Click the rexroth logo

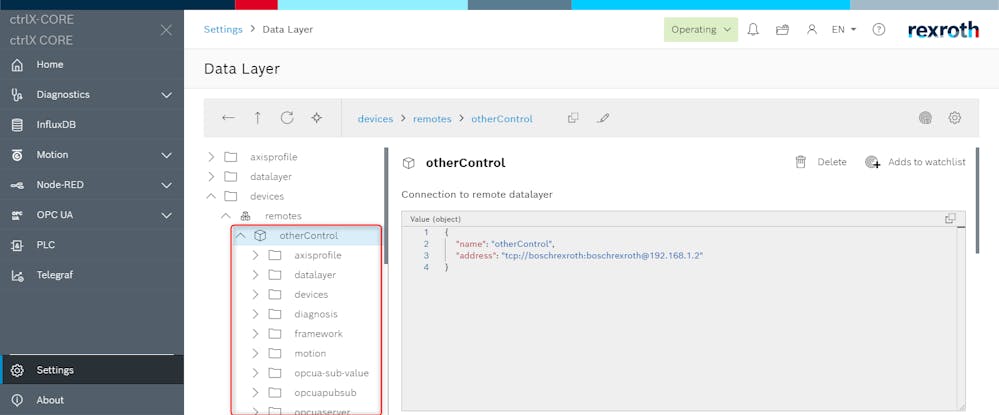(x=943, y=30)
